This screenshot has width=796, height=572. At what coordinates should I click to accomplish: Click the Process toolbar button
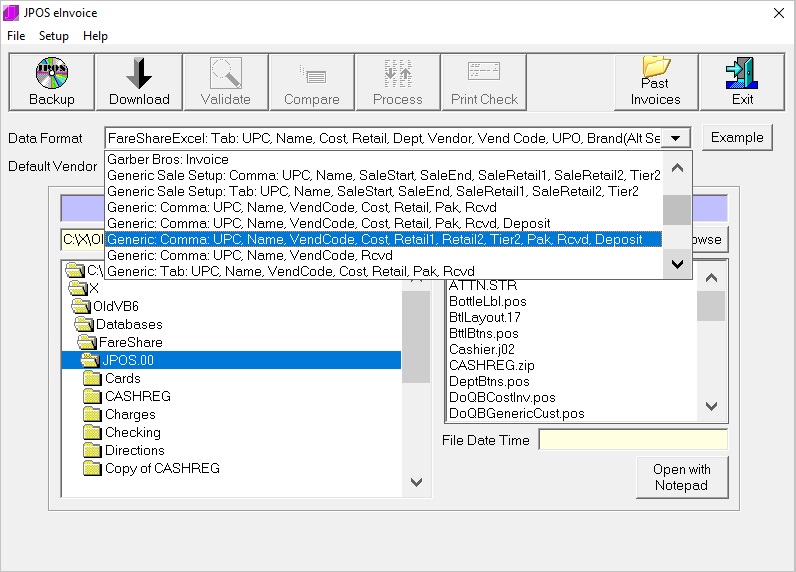click(397, 82)
